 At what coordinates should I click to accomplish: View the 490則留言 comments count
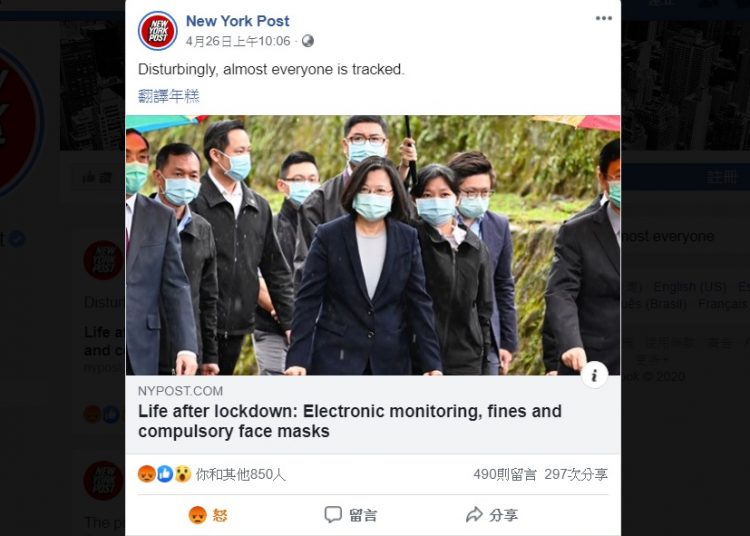[x=505, y=474]
